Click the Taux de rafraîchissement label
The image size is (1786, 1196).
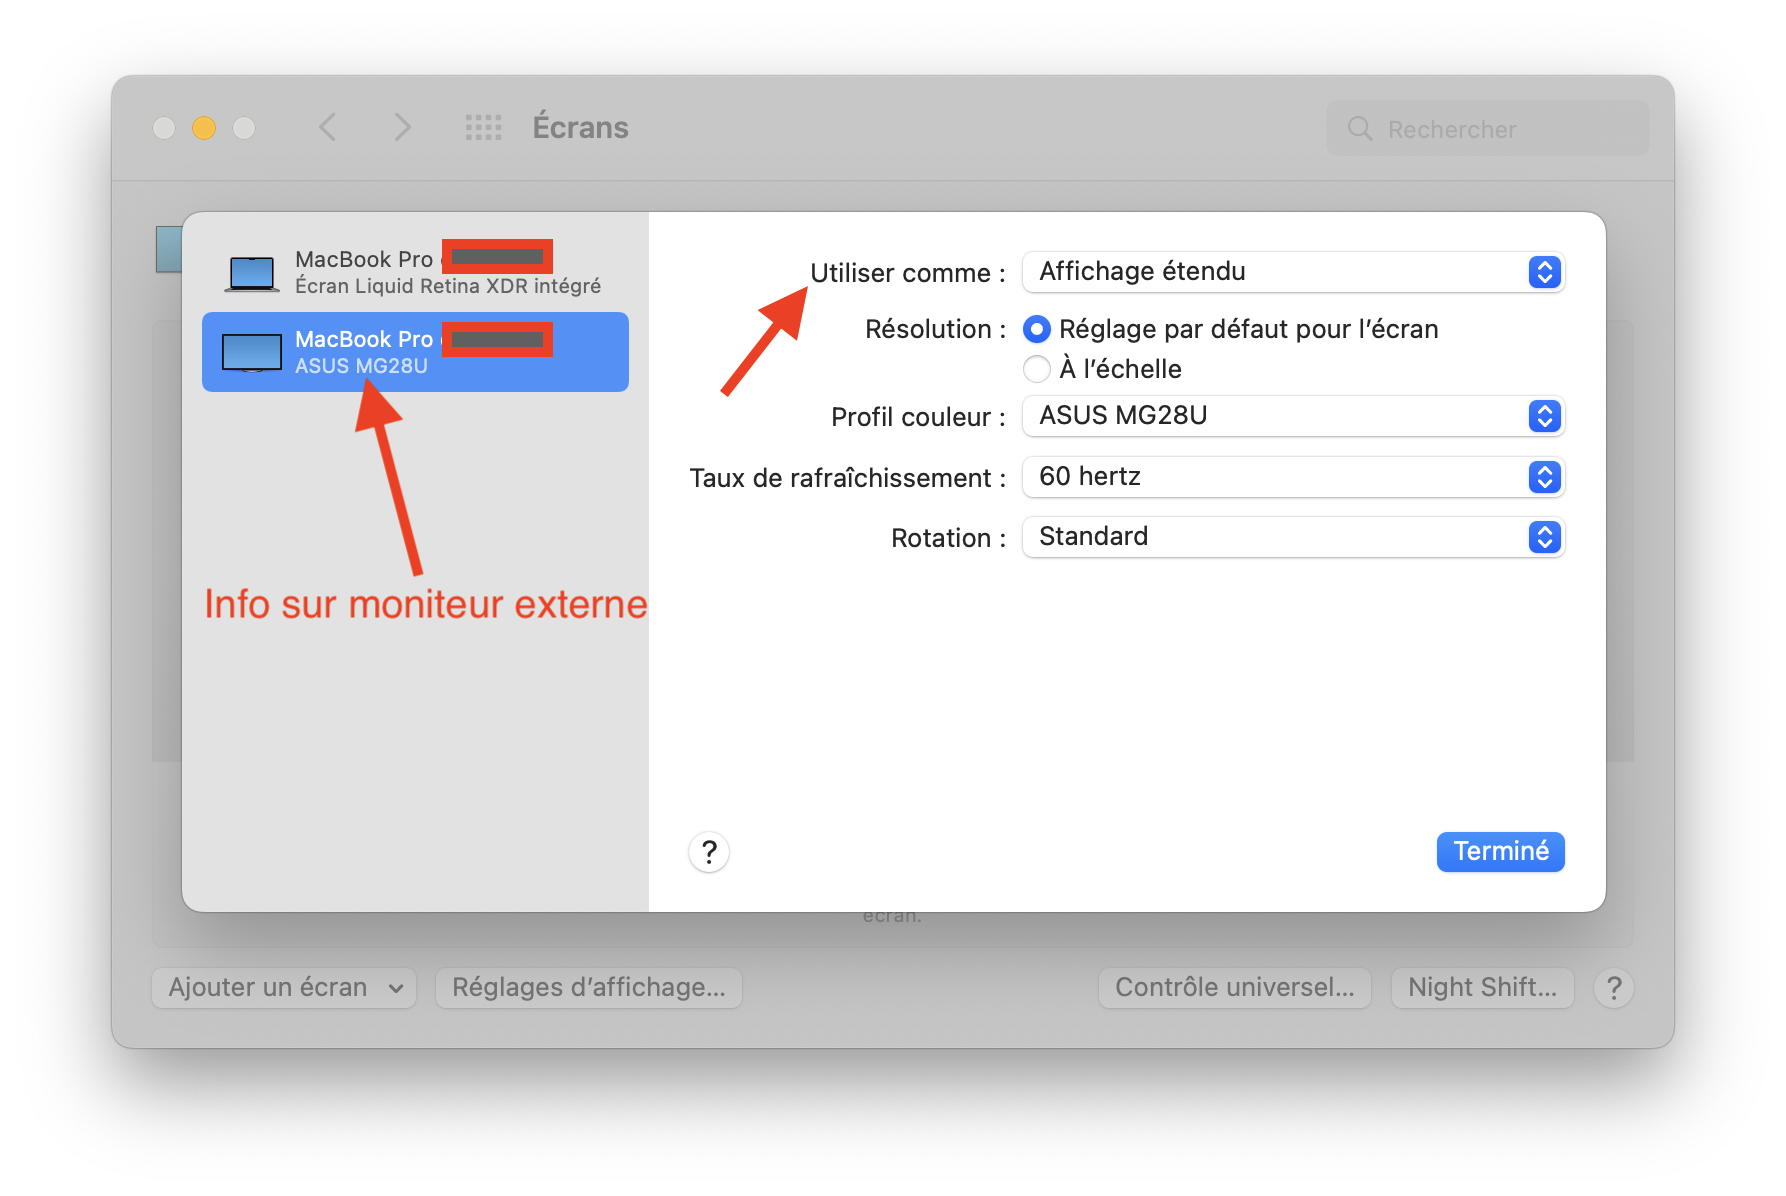click(847, 478)
